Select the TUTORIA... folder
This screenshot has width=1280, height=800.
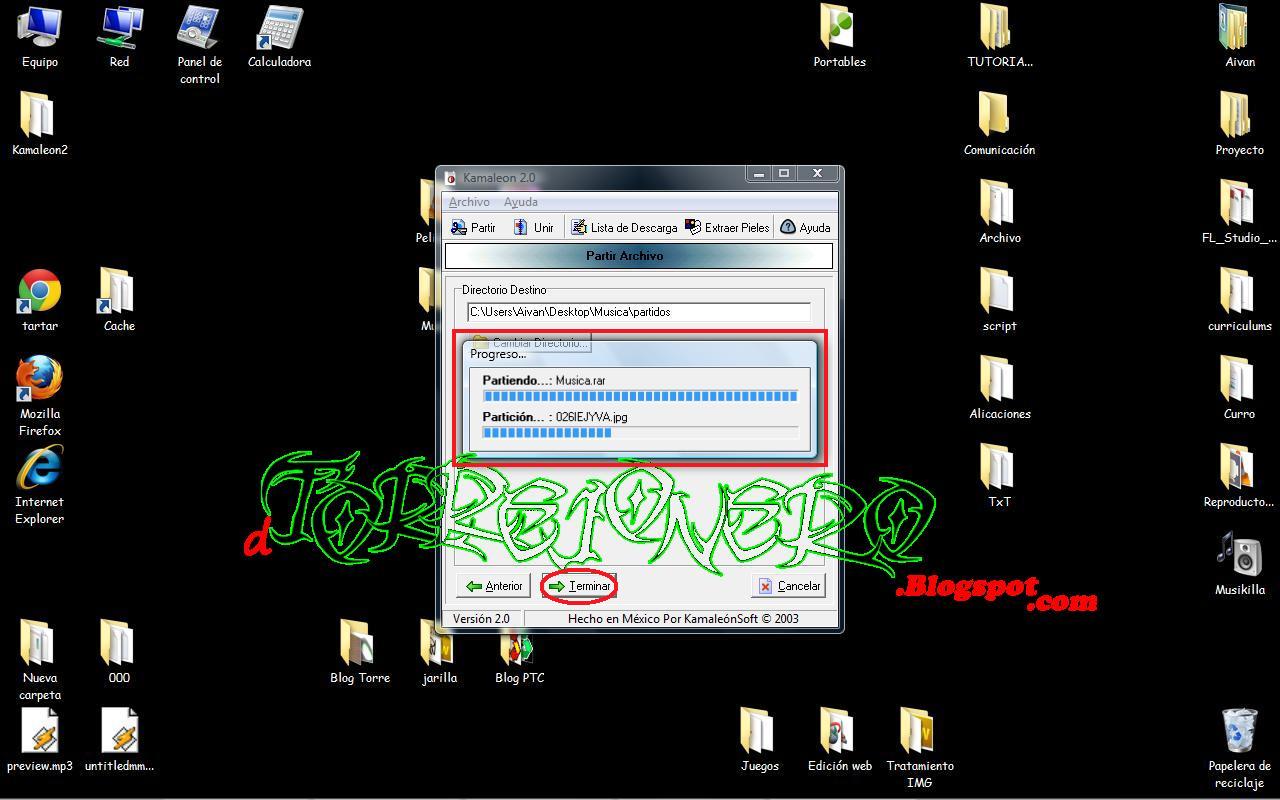[x=999, y=38]
